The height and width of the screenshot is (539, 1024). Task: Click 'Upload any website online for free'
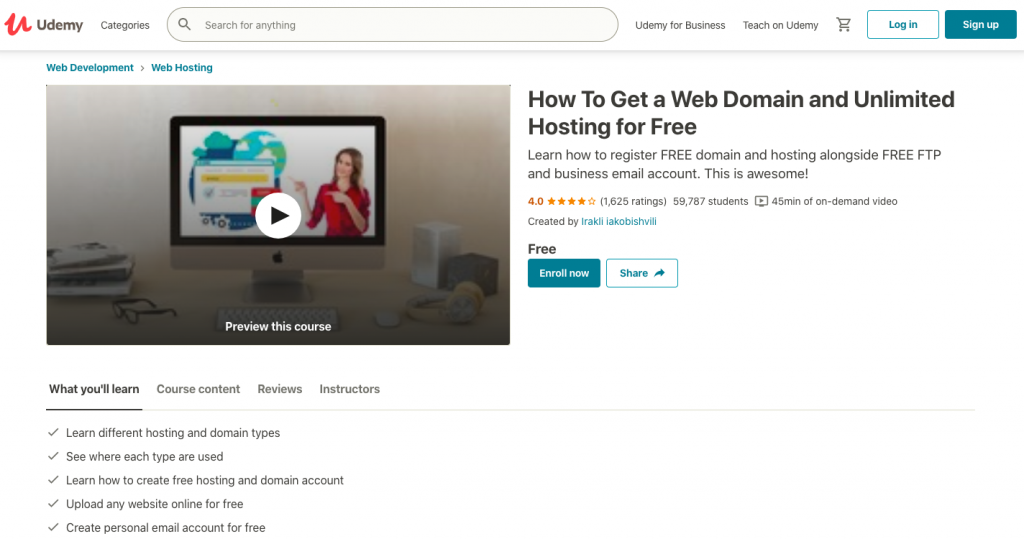pyautogui.click(x=155, y=504)
